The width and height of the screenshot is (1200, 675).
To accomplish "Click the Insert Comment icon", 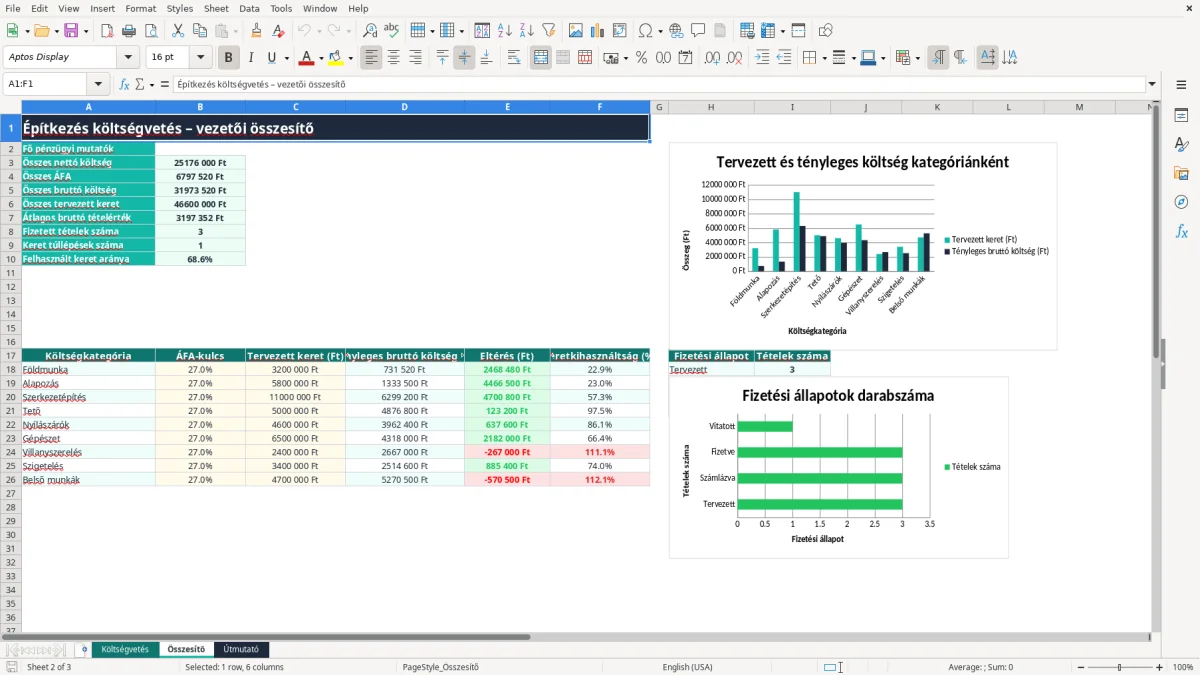I will pyautogui.click(x=698, y=31).
